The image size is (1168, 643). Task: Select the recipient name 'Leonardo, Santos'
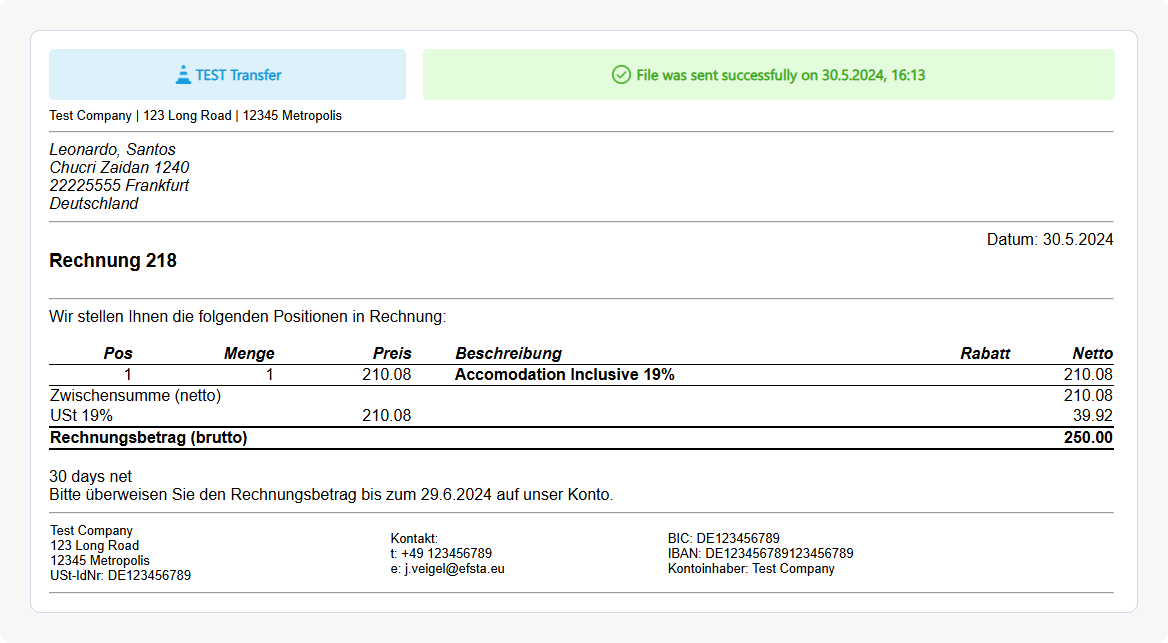(112, 148)
